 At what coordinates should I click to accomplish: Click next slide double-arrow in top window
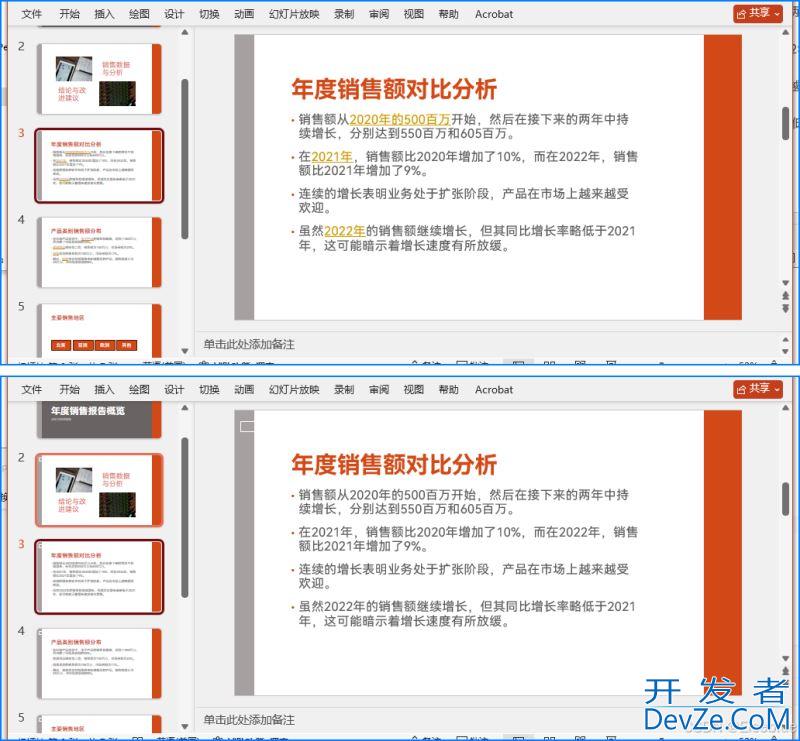pos(786,309)
